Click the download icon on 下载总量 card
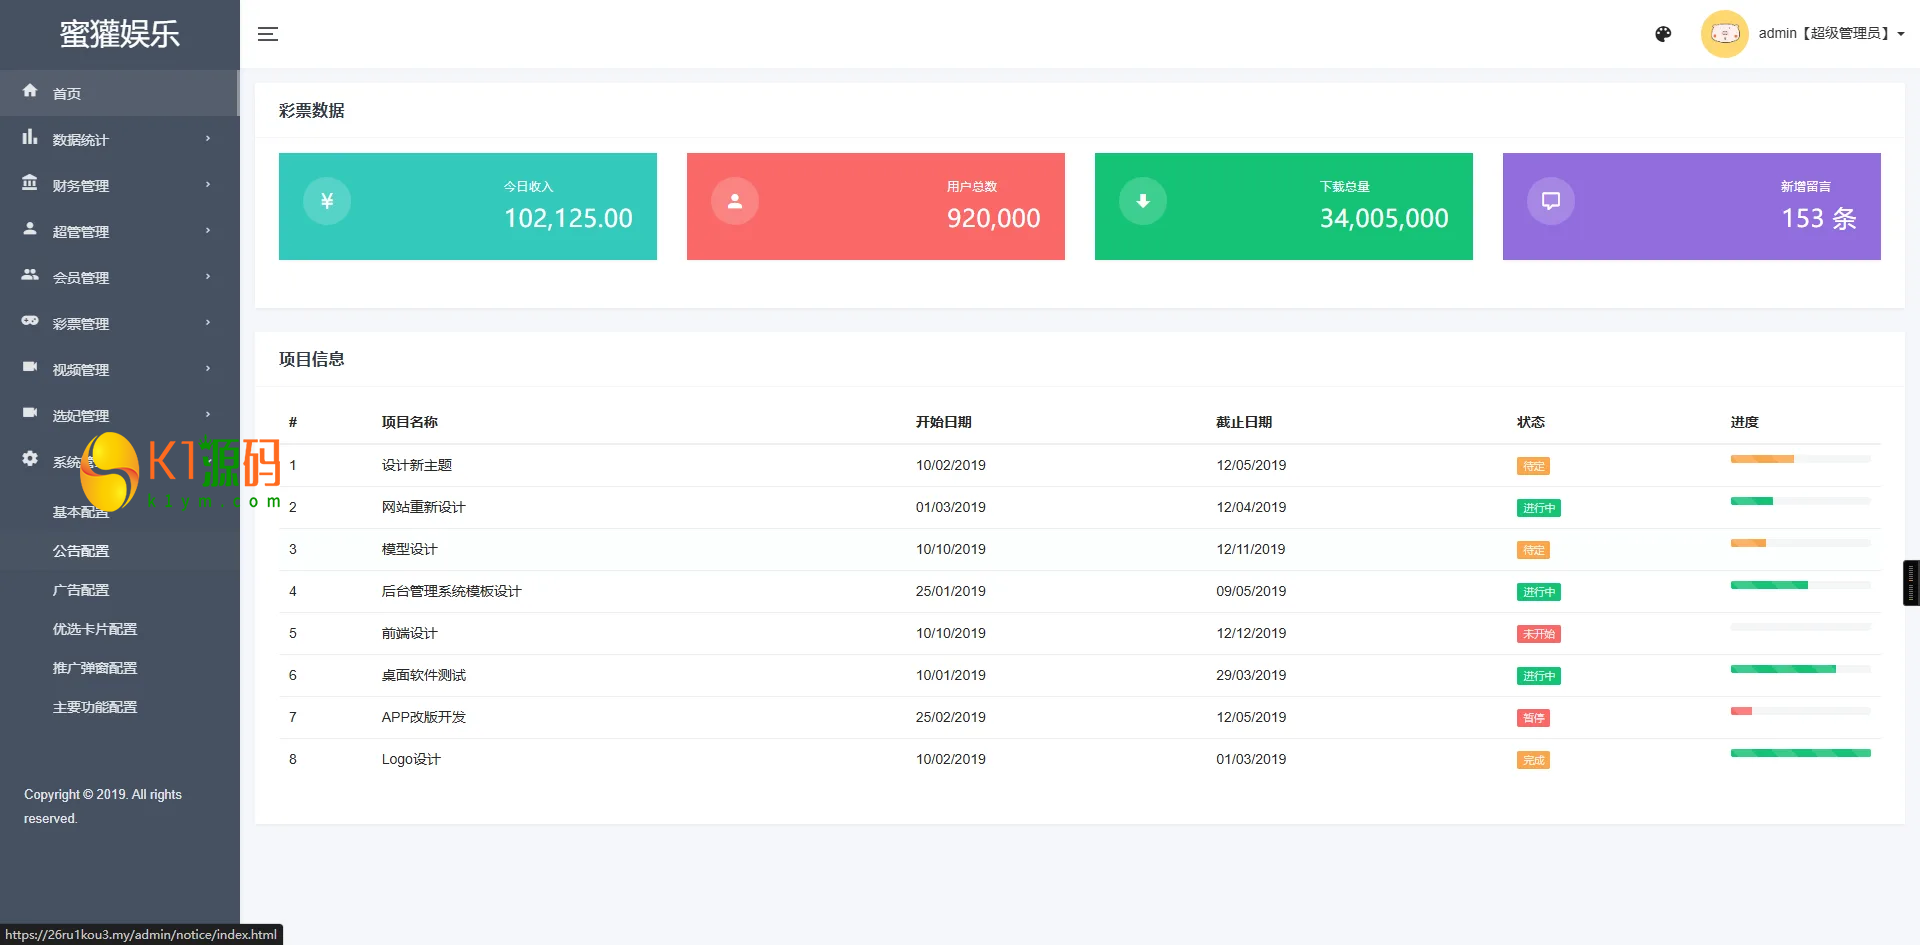This screenshot has height=945, width=1920. (1143, 201)
